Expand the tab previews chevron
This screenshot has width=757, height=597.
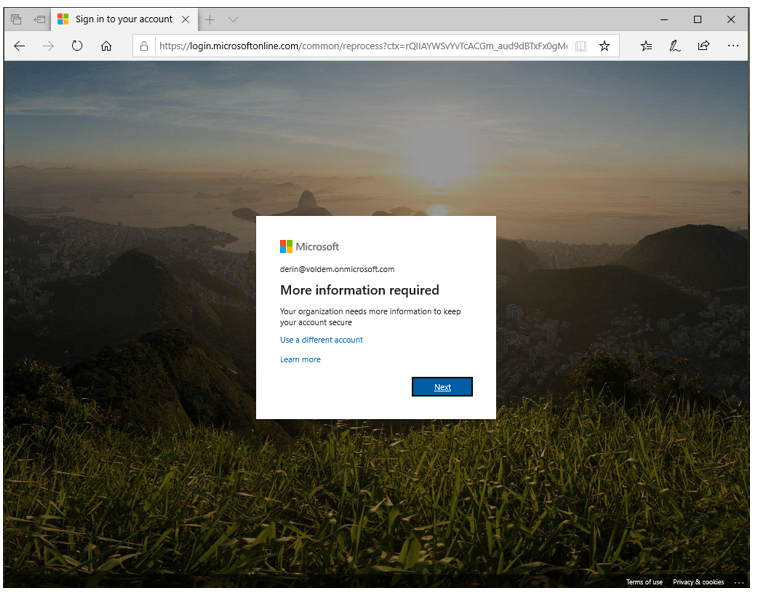[x=233, y=19]
